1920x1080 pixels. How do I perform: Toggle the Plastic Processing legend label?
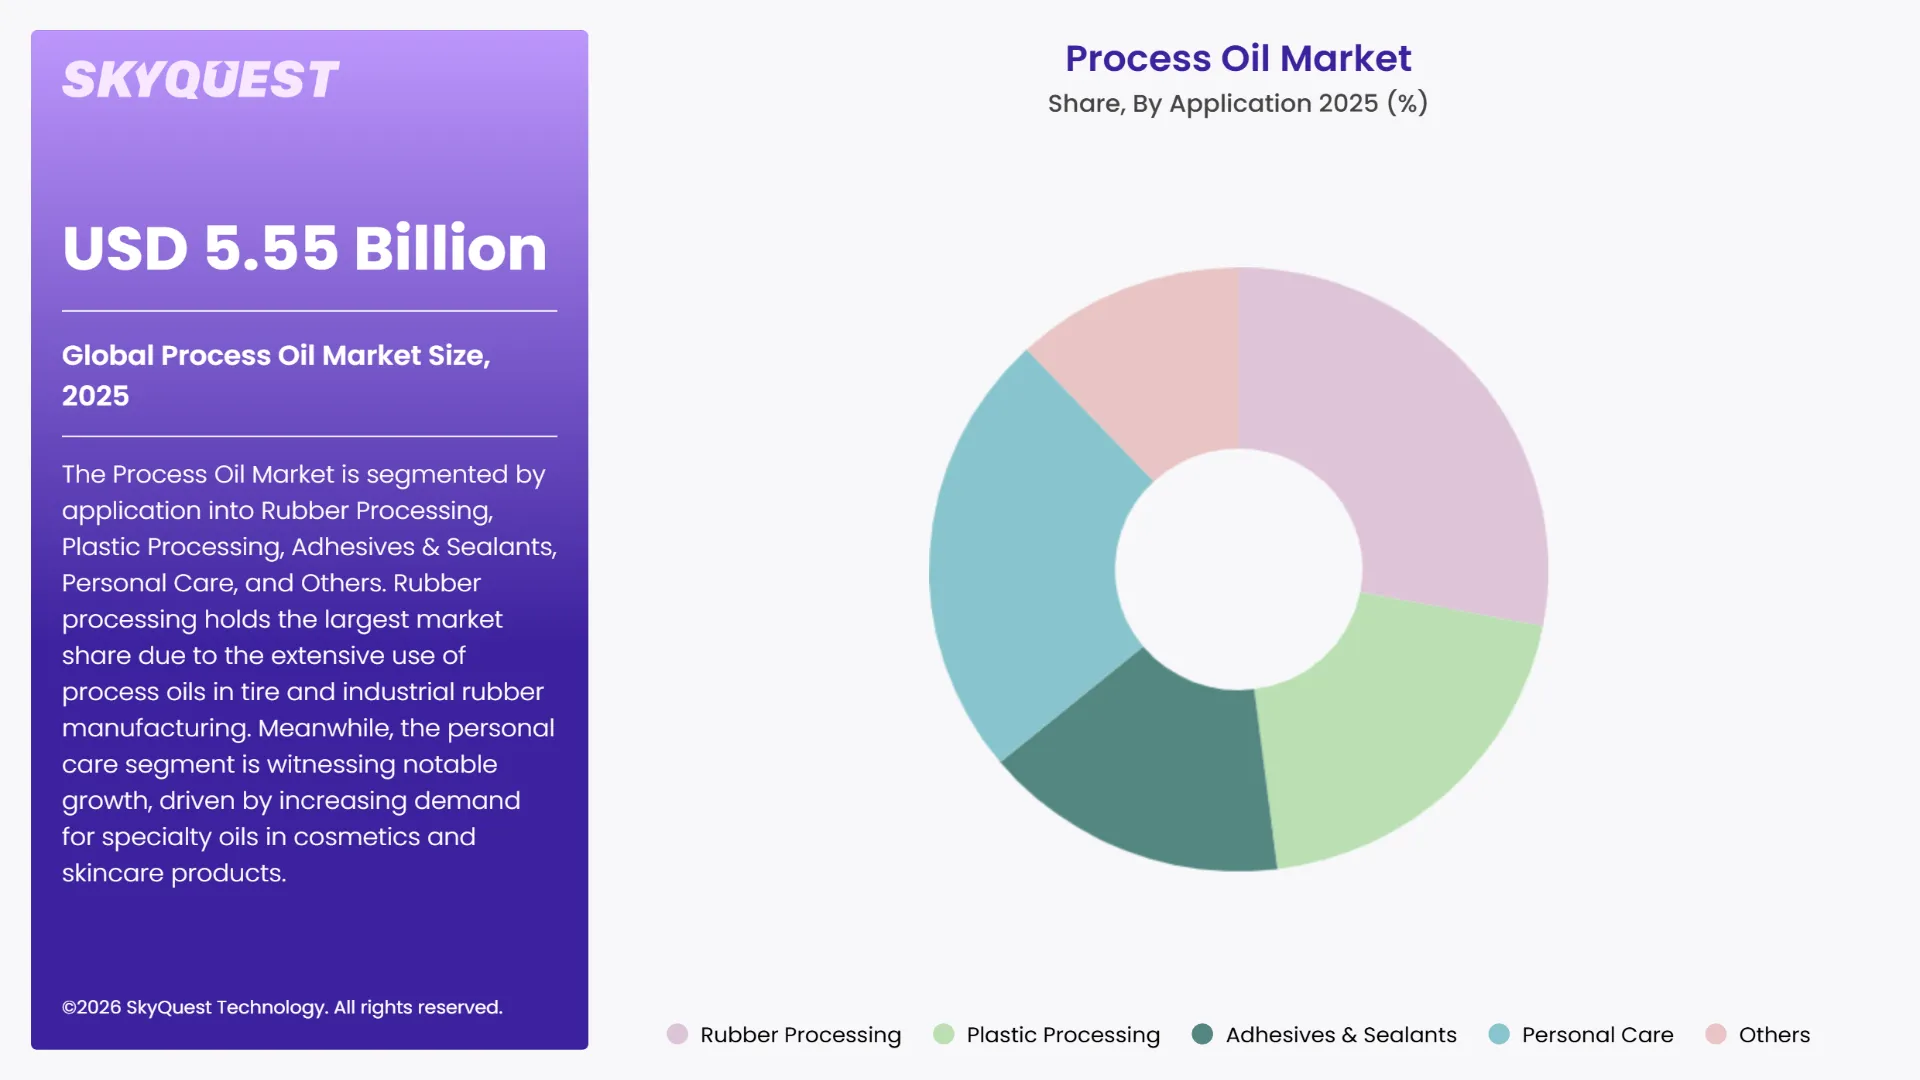click(1063, 1035)
